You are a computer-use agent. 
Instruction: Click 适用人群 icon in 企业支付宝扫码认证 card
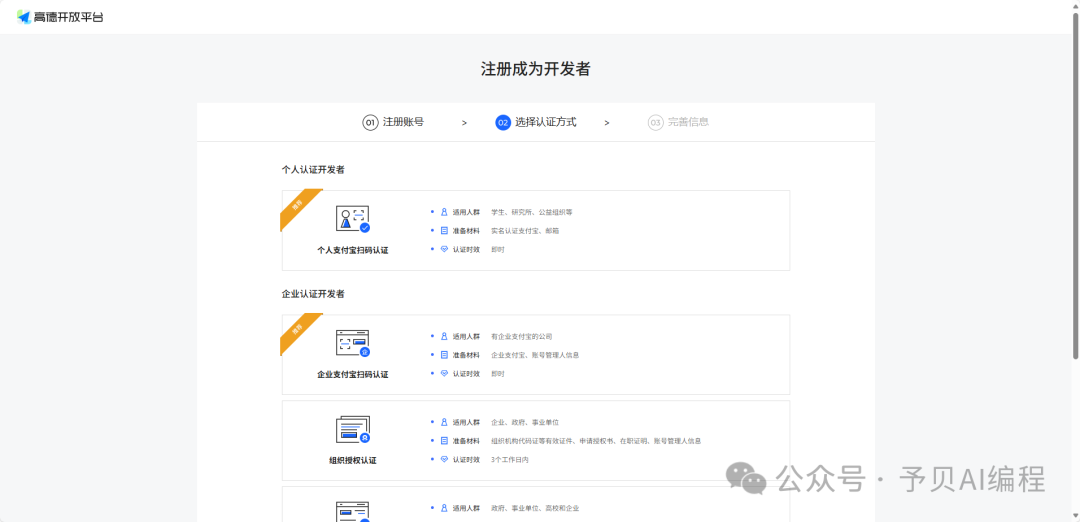[x=444, y=337]
